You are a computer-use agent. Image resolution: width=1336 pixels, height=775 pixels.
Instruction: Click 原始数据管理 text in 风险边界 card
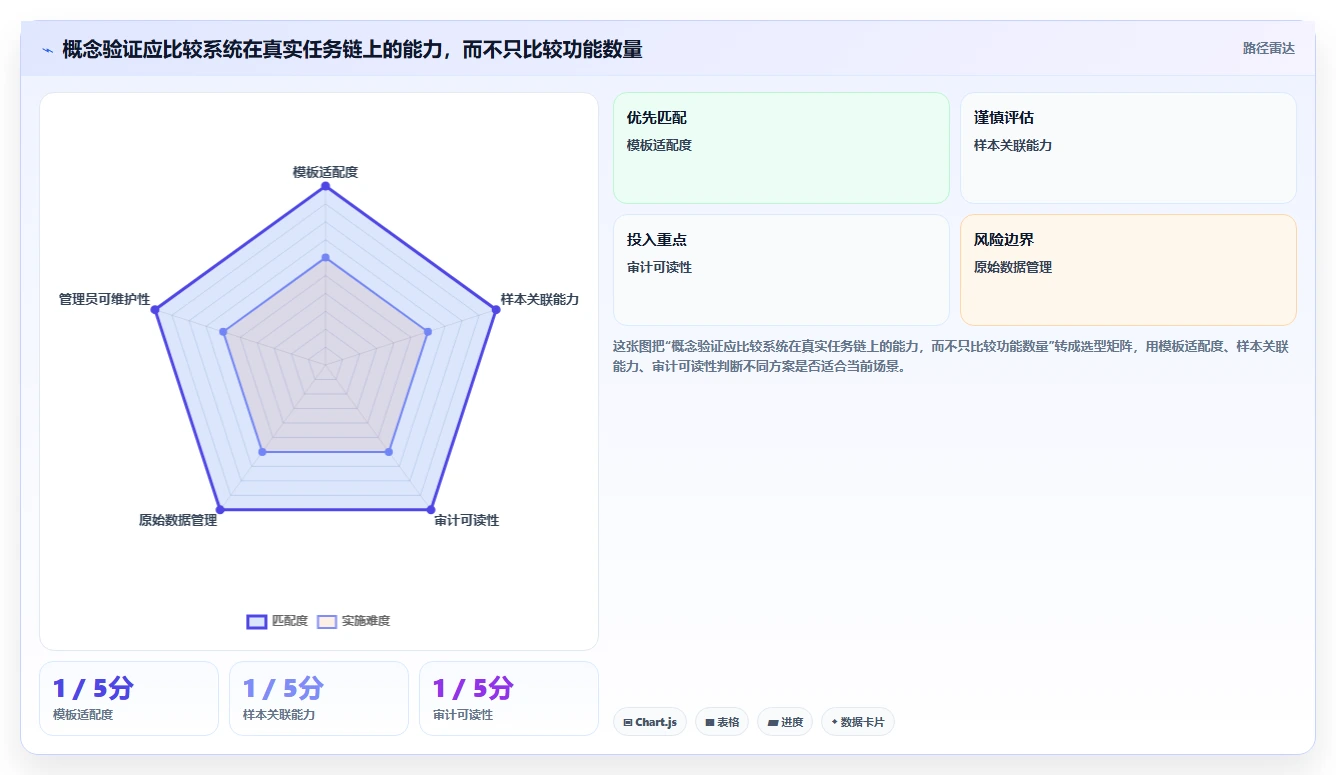click(1013, 267)
